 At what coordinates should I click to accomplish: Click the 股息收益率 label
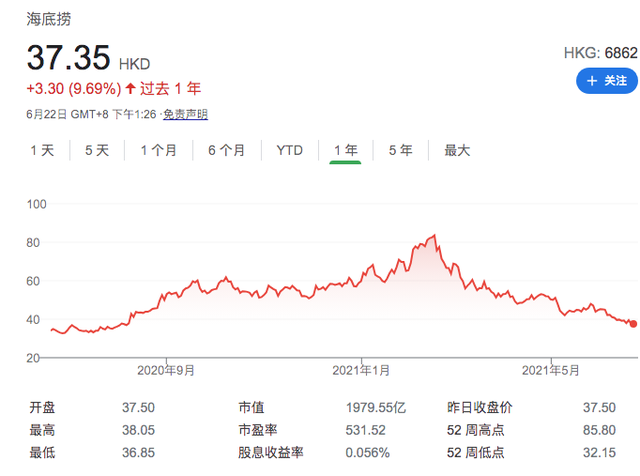(x=271, y=452)
